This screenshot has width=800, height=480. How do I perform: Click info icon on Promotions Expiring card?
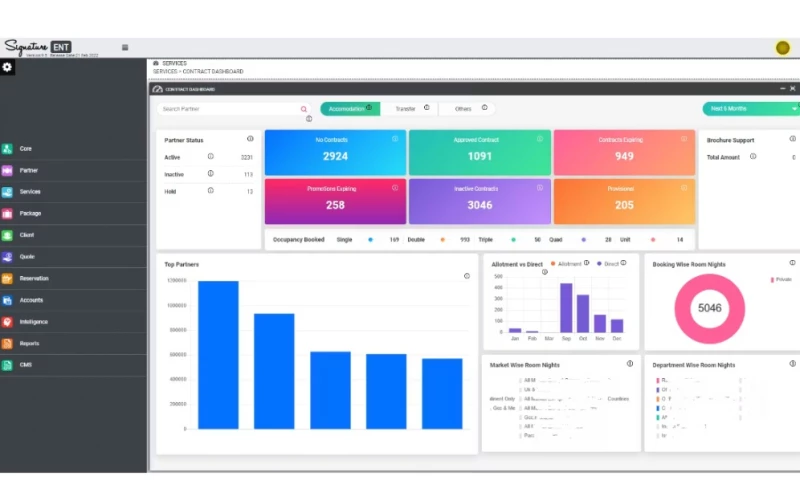[395, 188]
